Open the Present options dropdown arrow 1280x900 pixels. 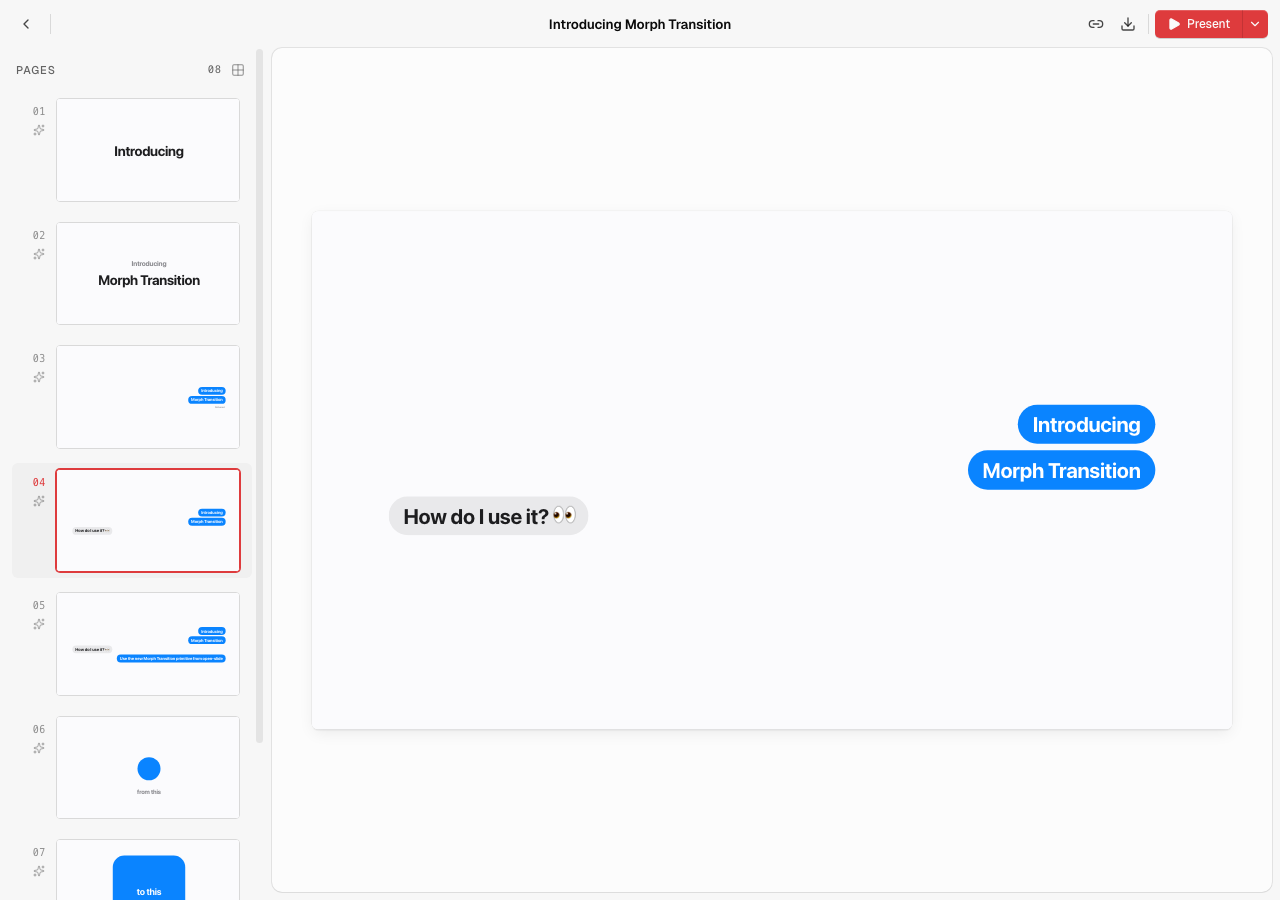(1256, 24)
